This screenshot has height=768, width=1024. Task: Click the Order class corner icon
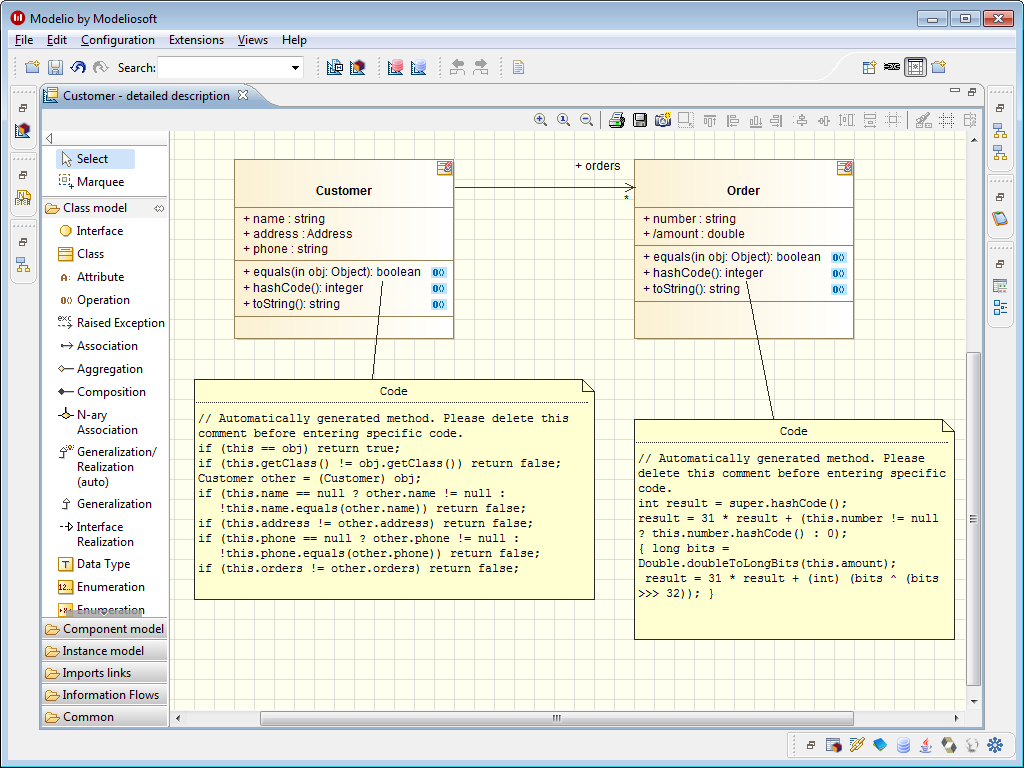tap(844, 168)
